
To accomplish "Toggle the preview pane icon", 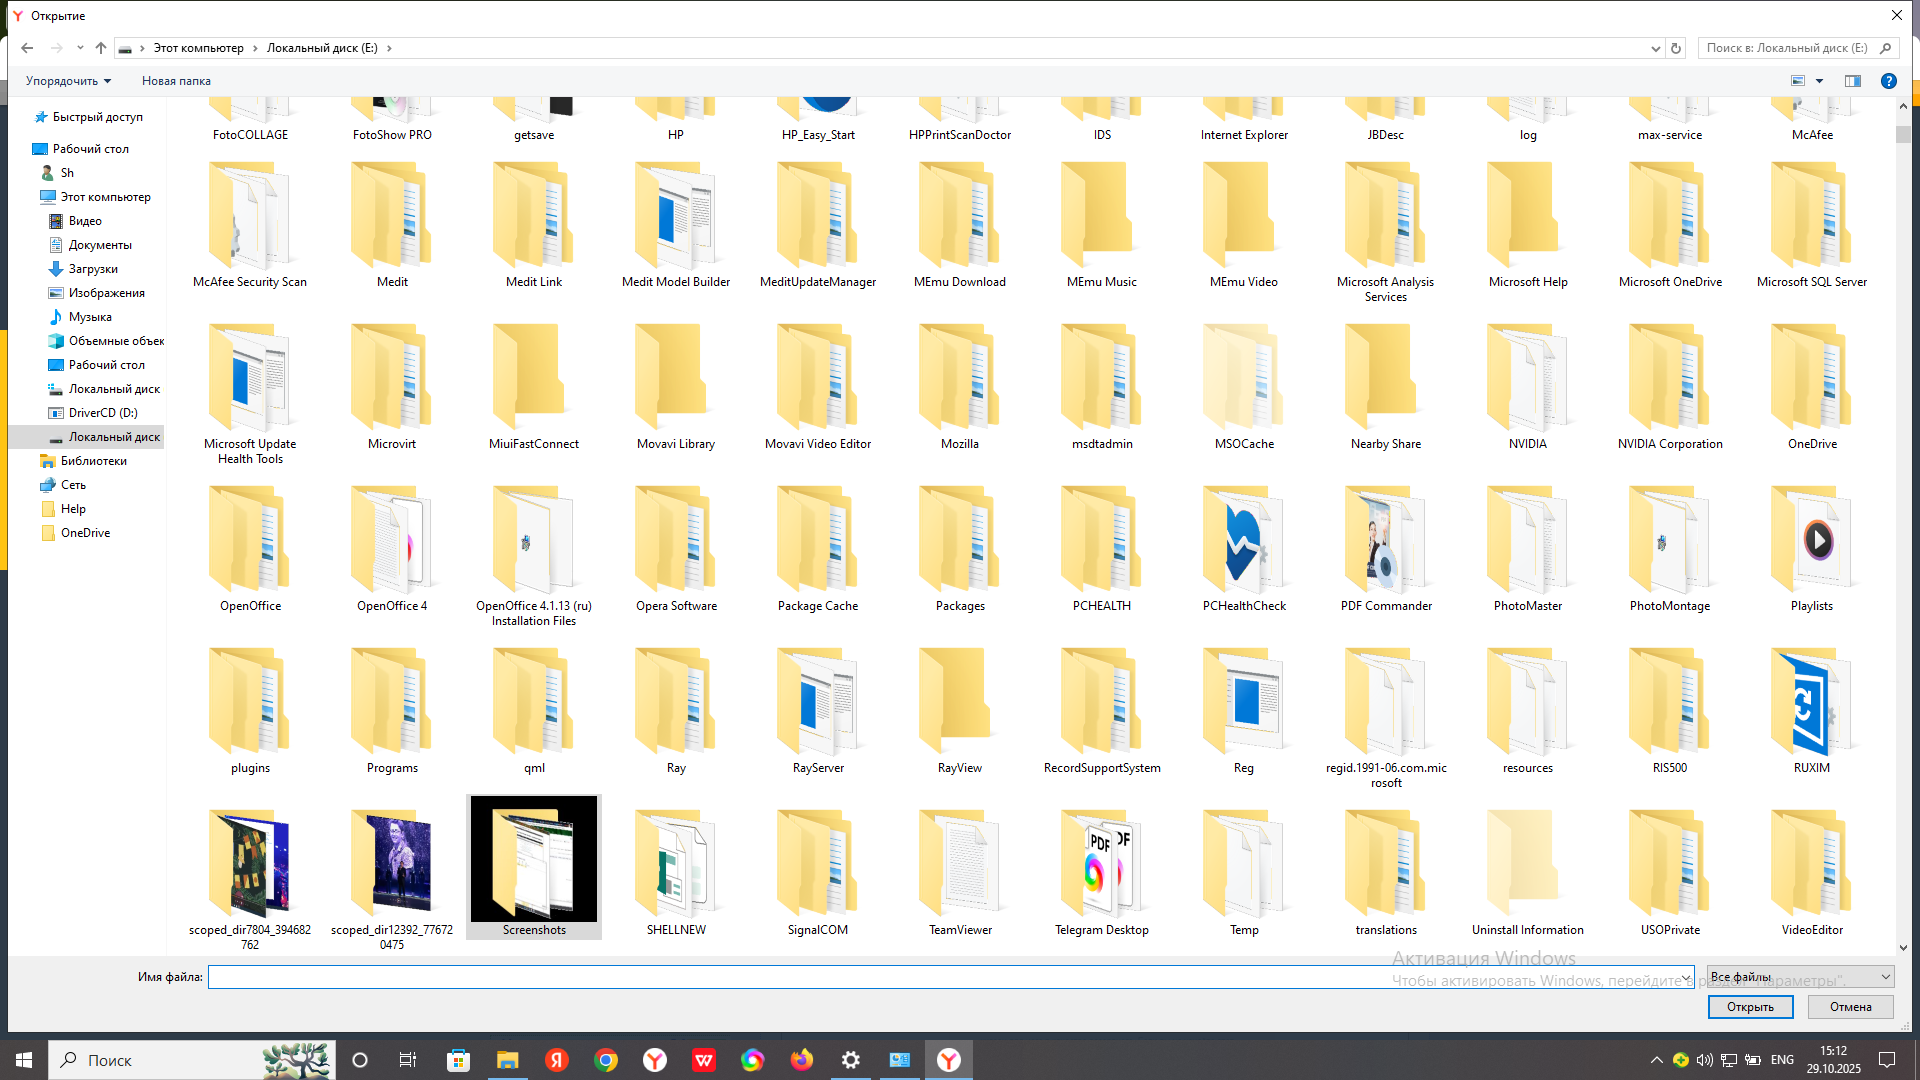I will pos(1853,81).
